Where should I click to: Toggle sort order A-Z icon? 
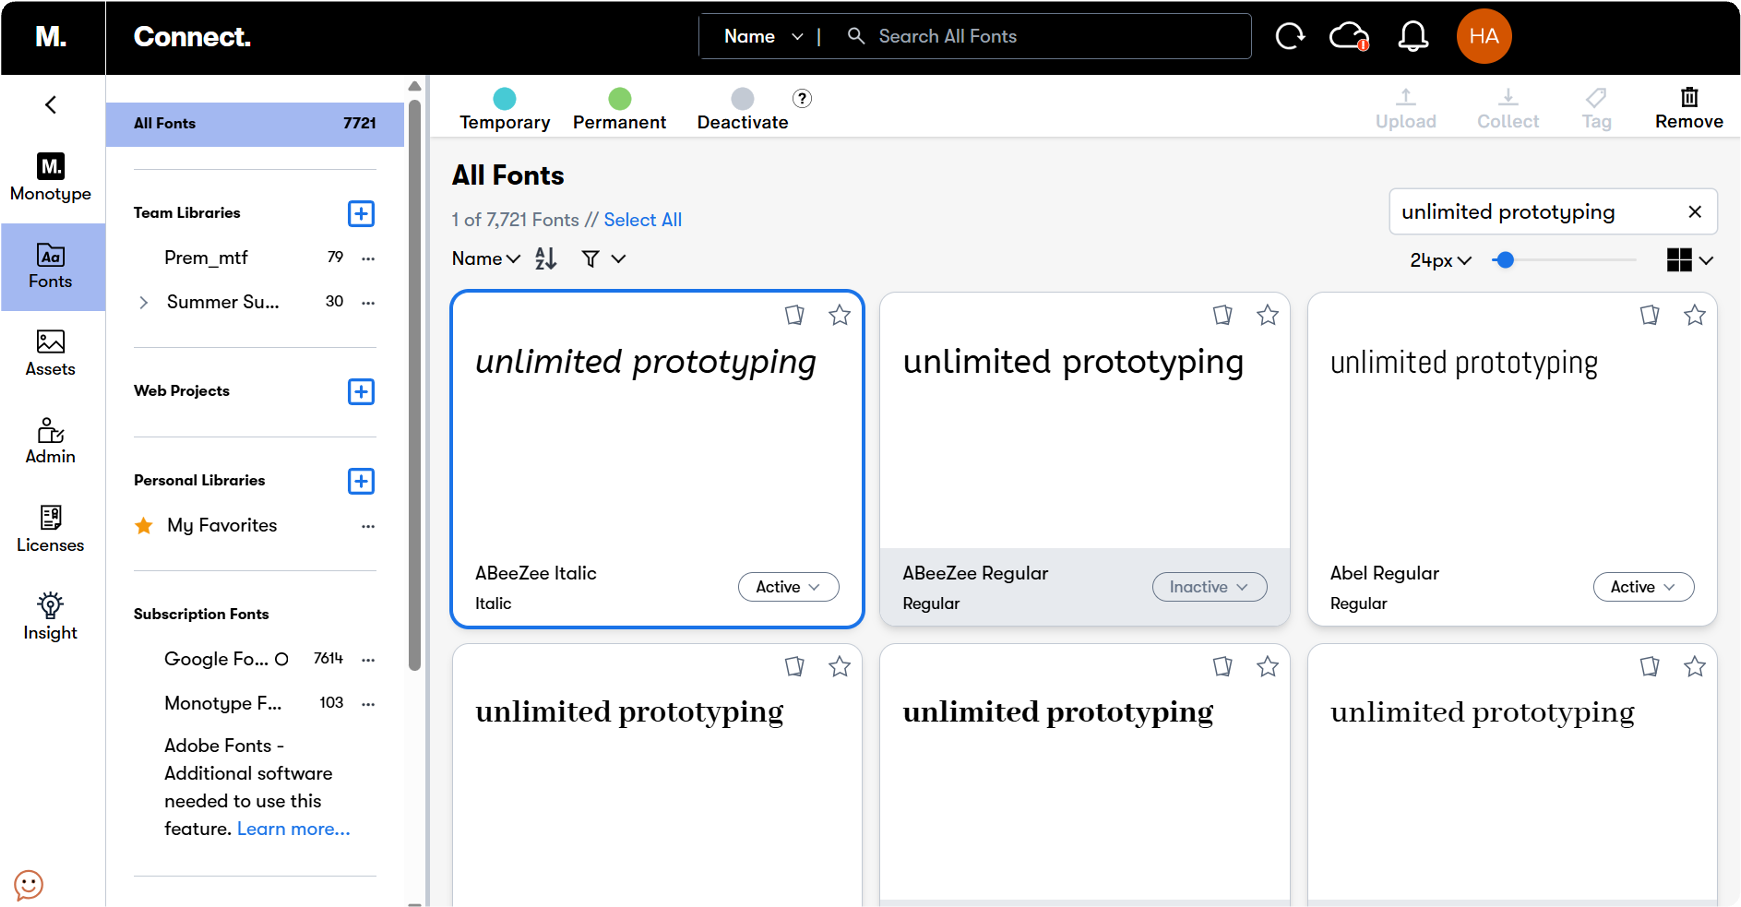(545, 259)
